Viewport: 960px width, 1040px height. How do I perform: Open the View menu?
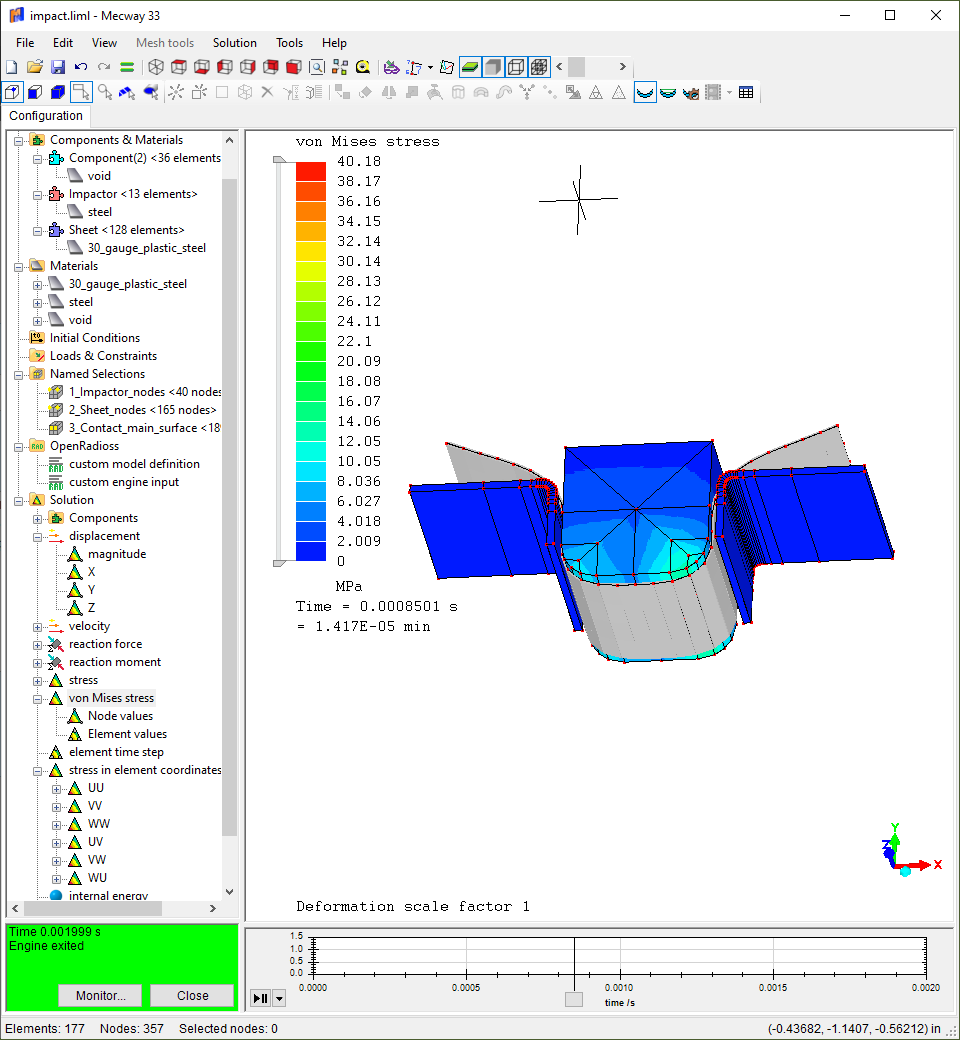(104, 42)
